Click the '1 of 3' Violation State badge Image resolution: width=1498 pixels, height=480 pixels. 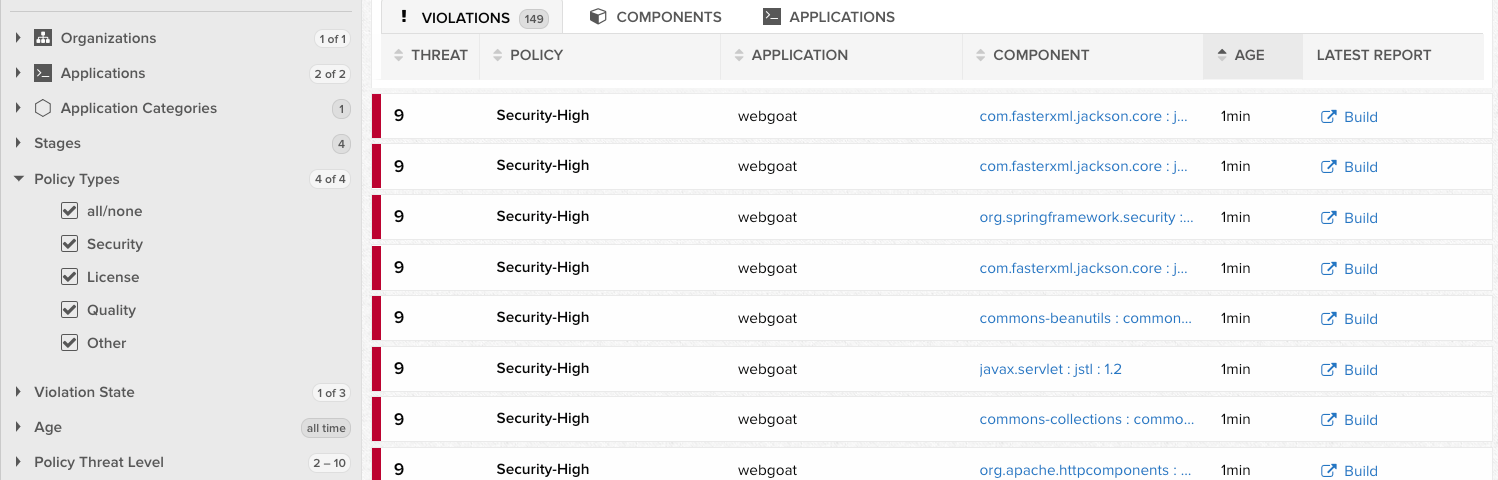click(x=331, y=393)
